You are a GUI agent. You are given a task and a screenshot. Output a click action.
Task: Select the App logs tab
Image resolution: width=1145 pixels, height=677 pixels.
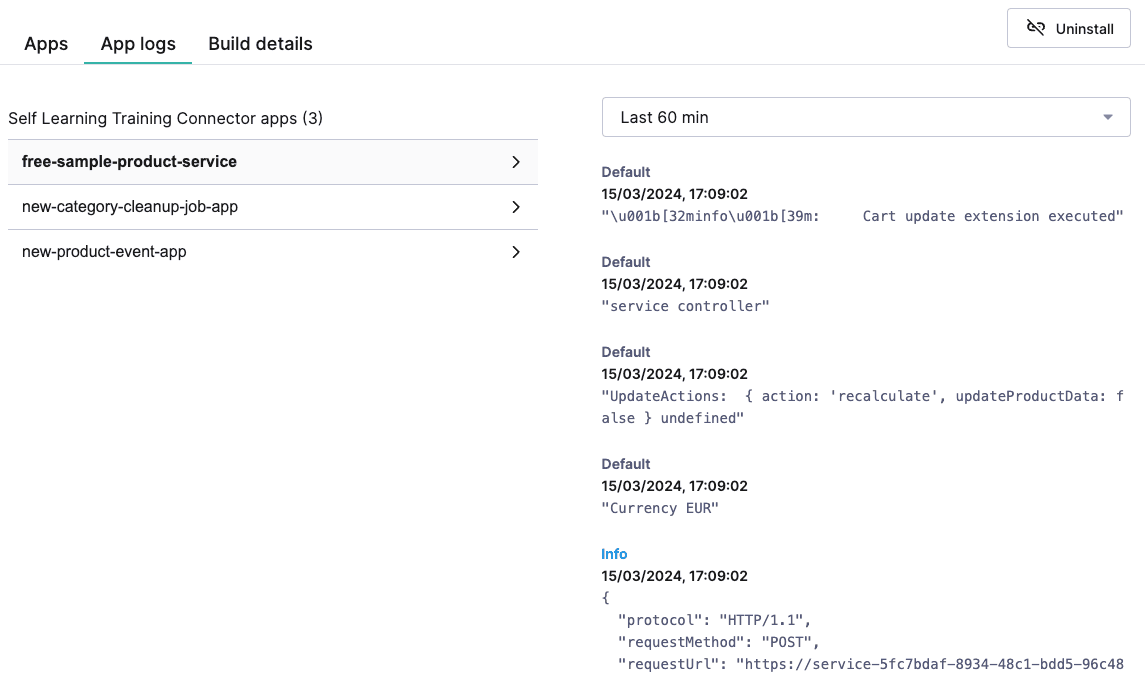(137, 44)
